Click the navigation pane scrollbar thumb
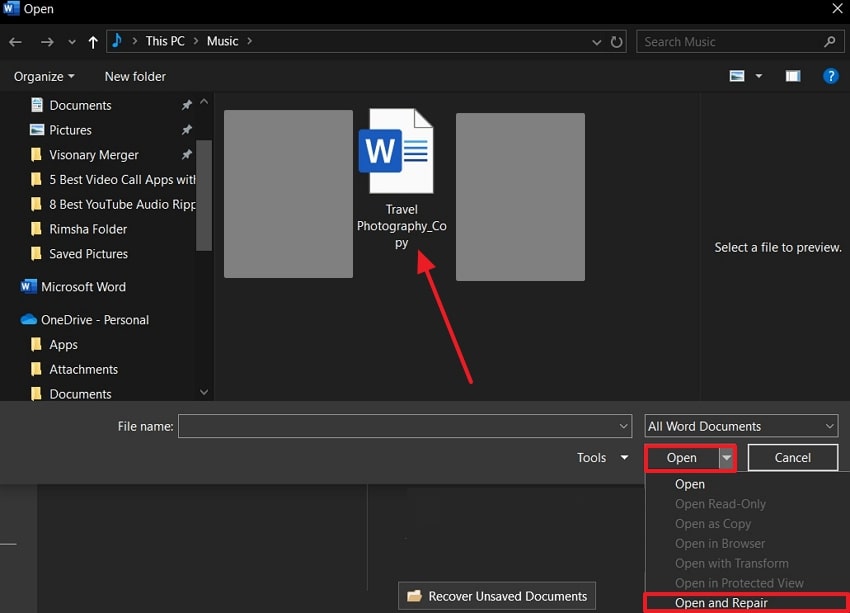850x613 pixels. (x=204, y=195)
